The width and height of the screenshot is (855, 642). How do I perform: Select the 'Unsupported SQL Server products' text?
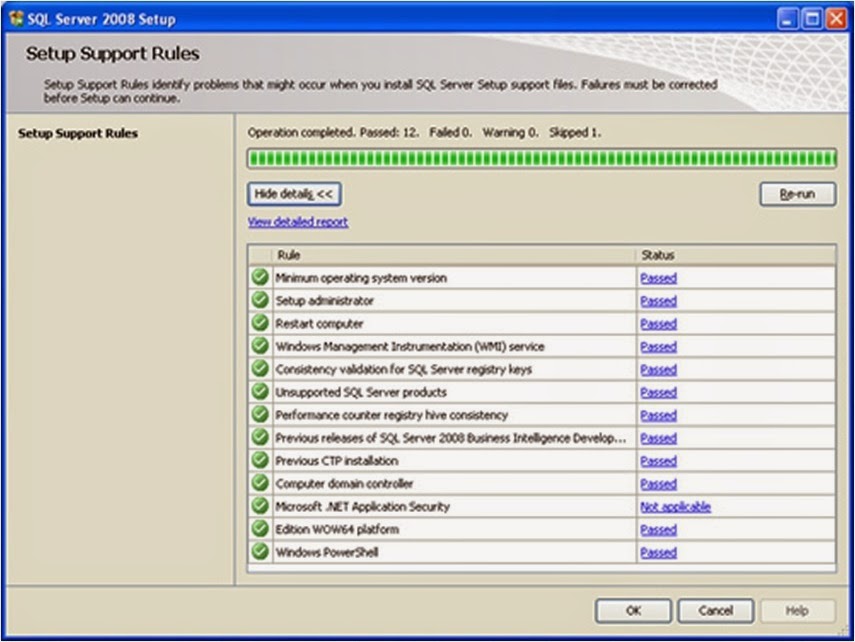click(x=361, y=392)
